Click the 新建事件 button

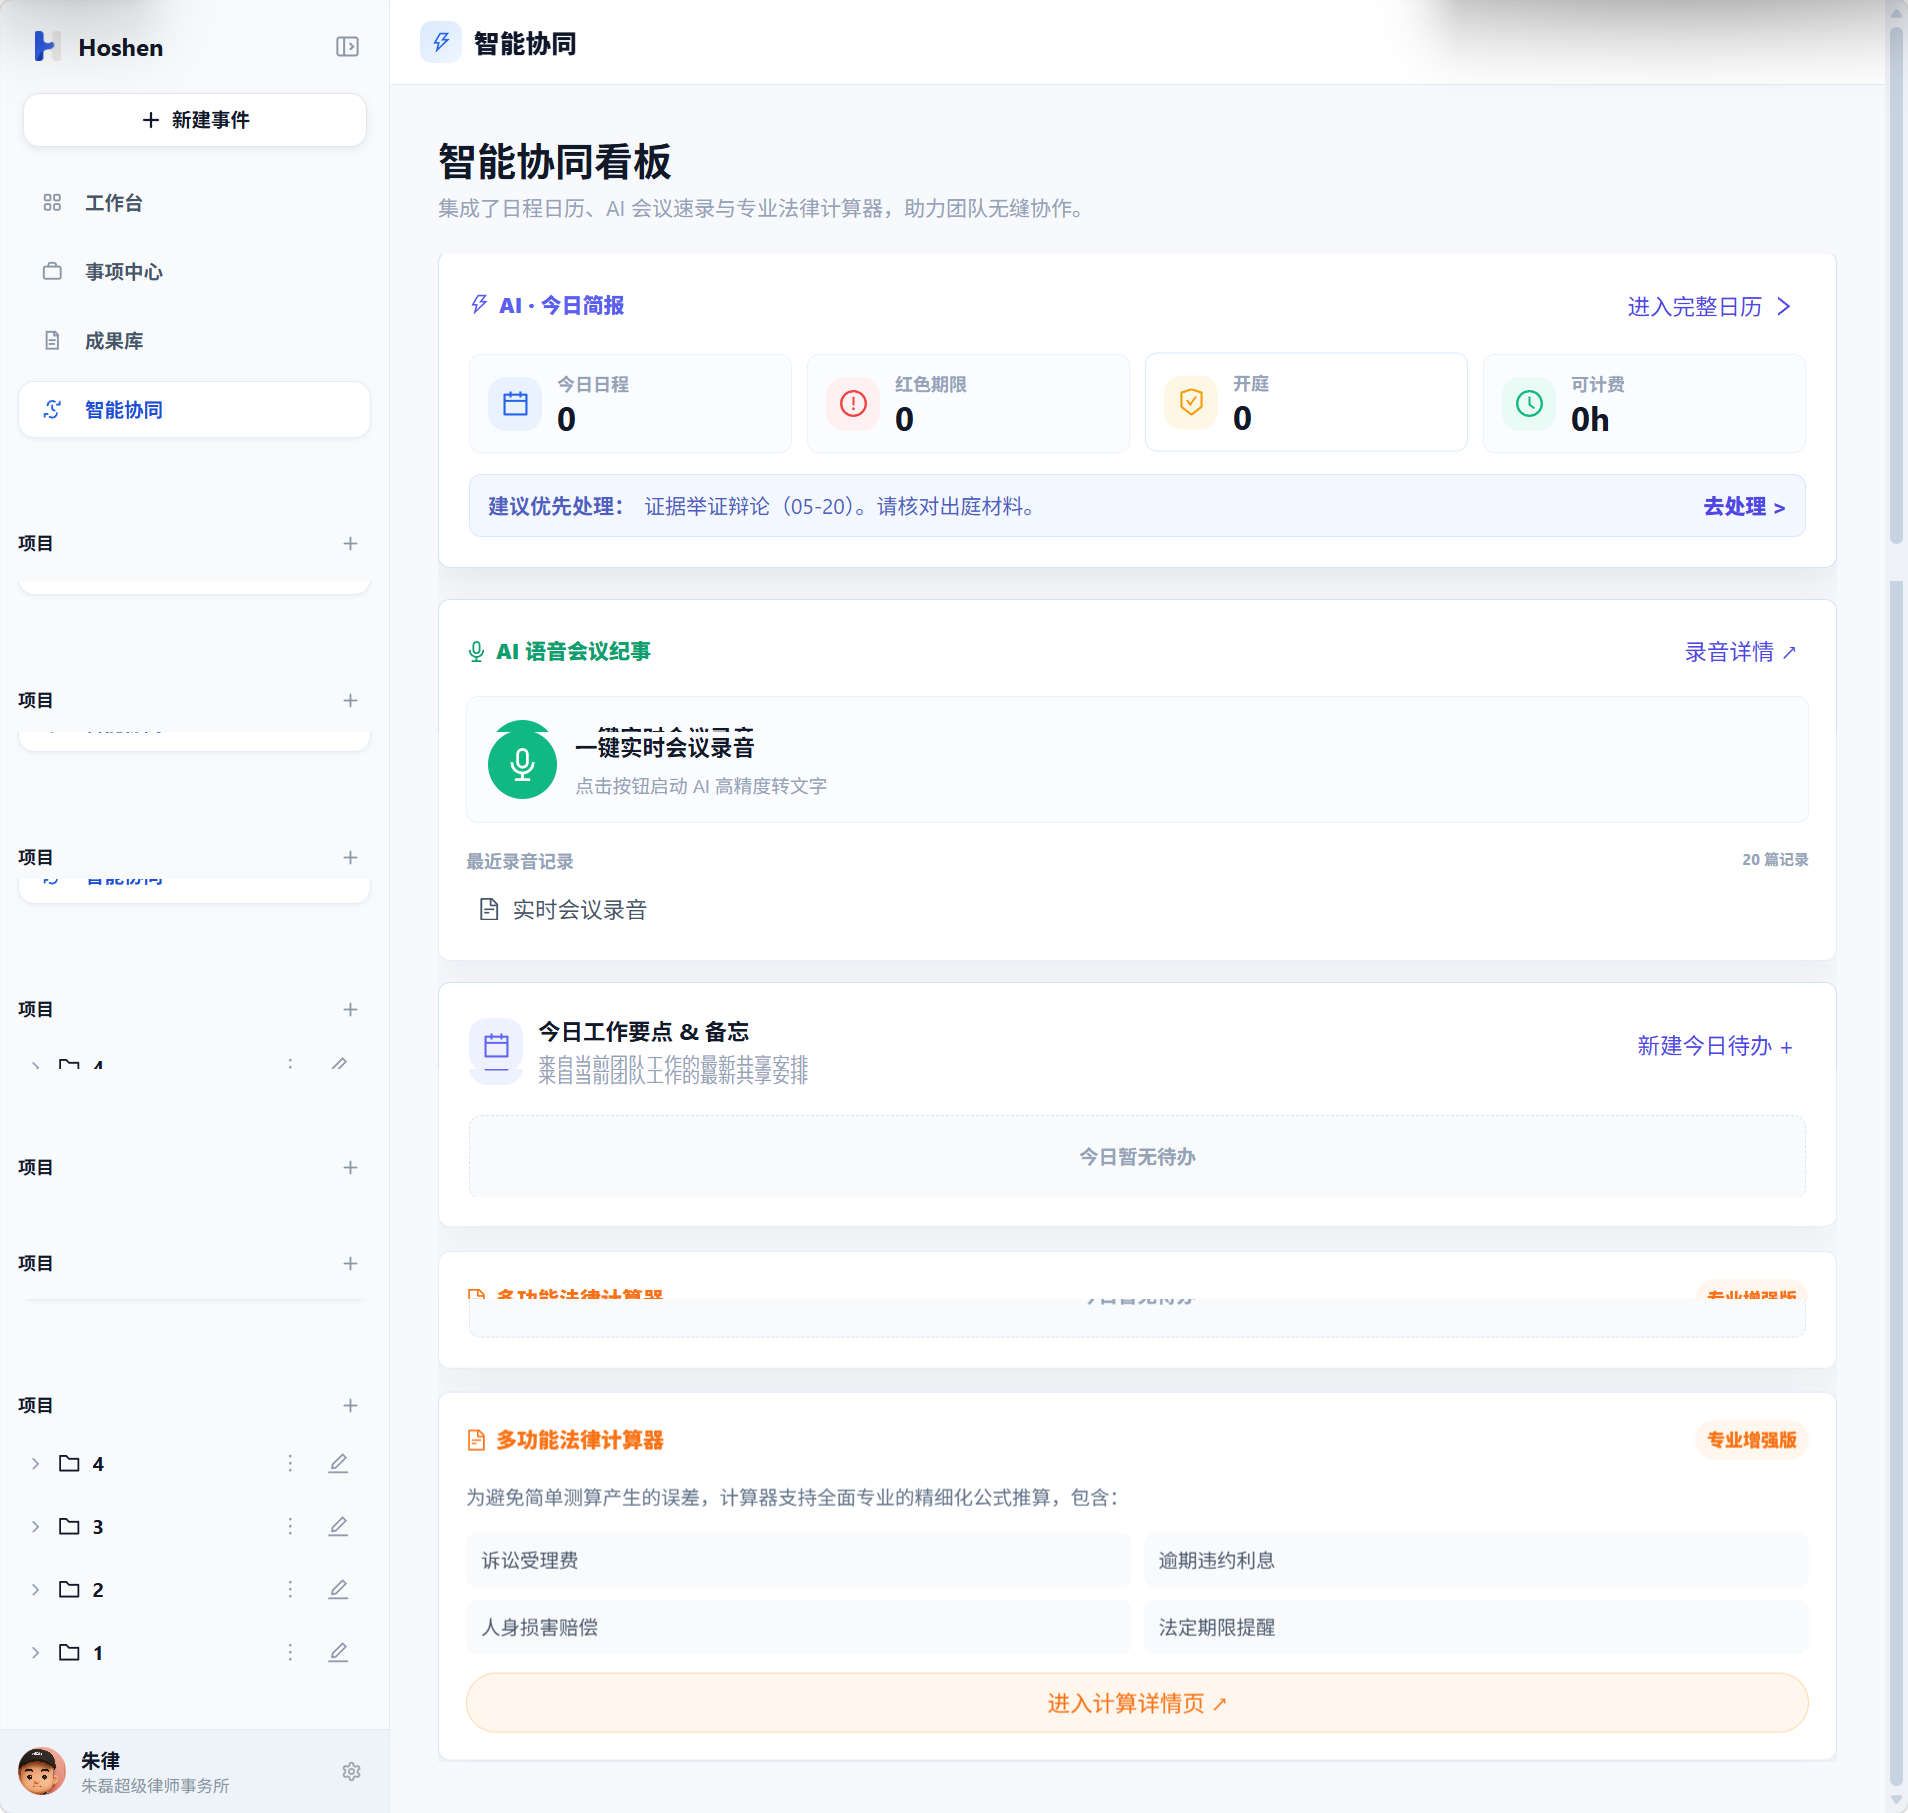coord(195,120)
